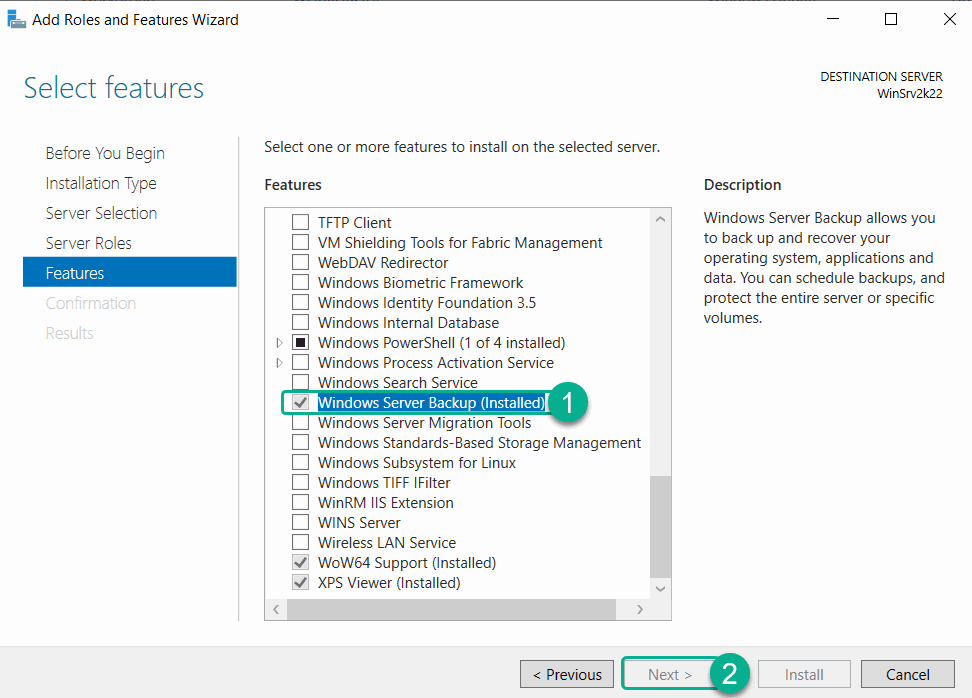Click the vertical scrollbar thumb of features list

[x=660, y=526]
